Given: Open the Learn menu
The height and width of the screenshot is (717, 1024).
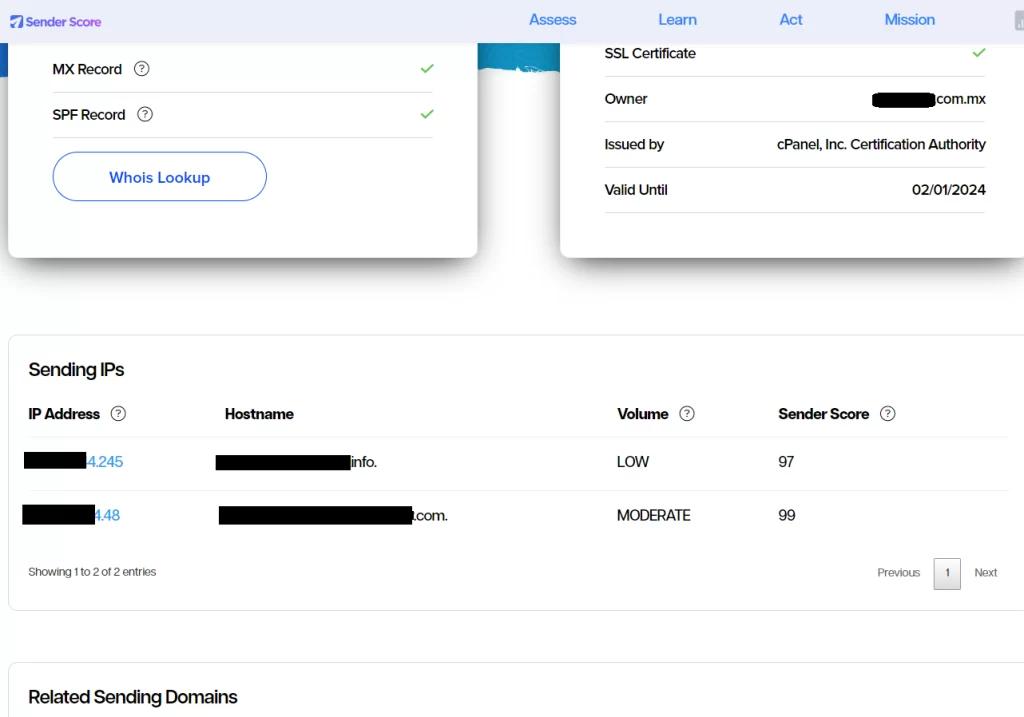Looking at the screenshot, I should click(x=677, y=20).
